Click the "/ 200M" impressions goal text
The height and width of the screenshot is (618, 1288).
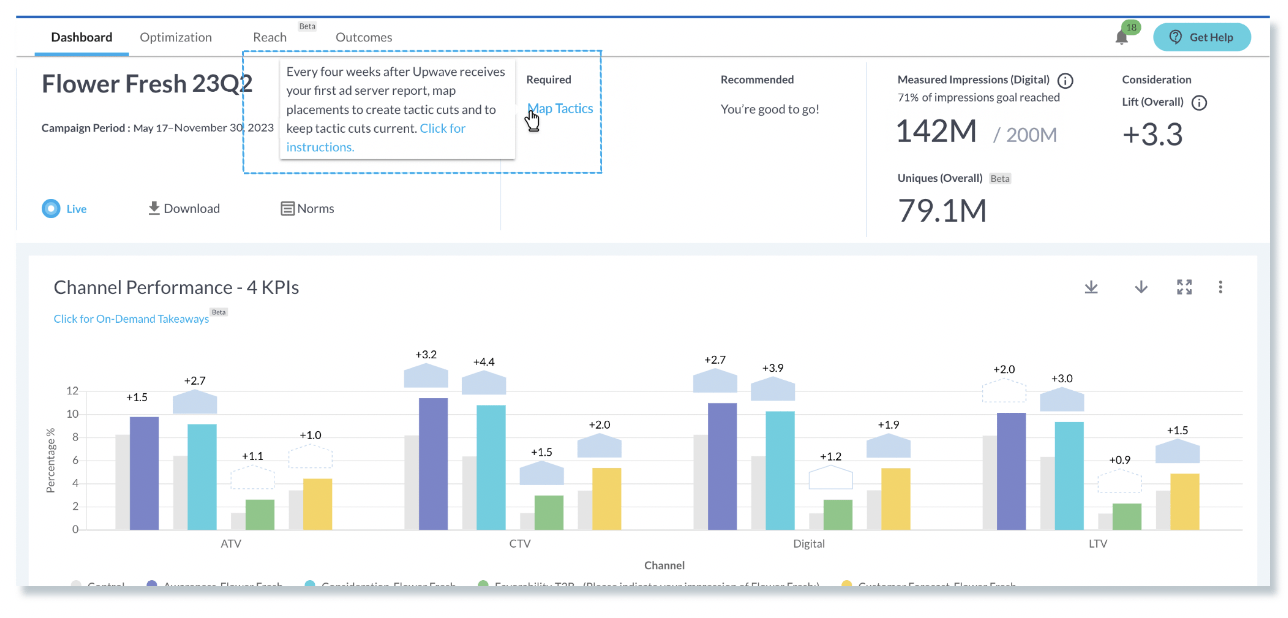pos(1025,135)
